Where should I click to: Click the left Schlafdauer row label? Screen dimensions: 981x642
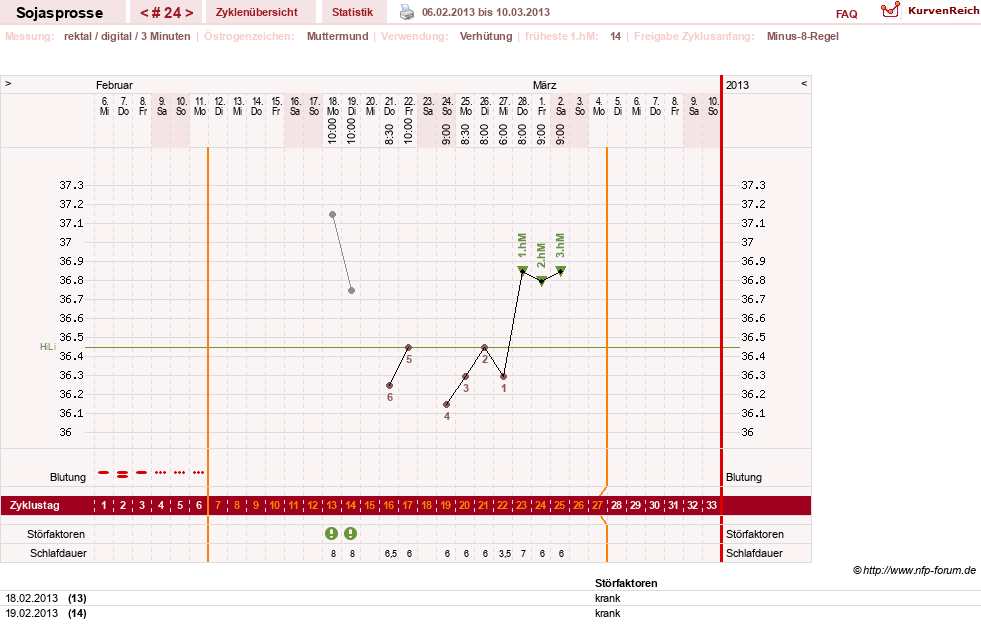click(x=58, y=554)
